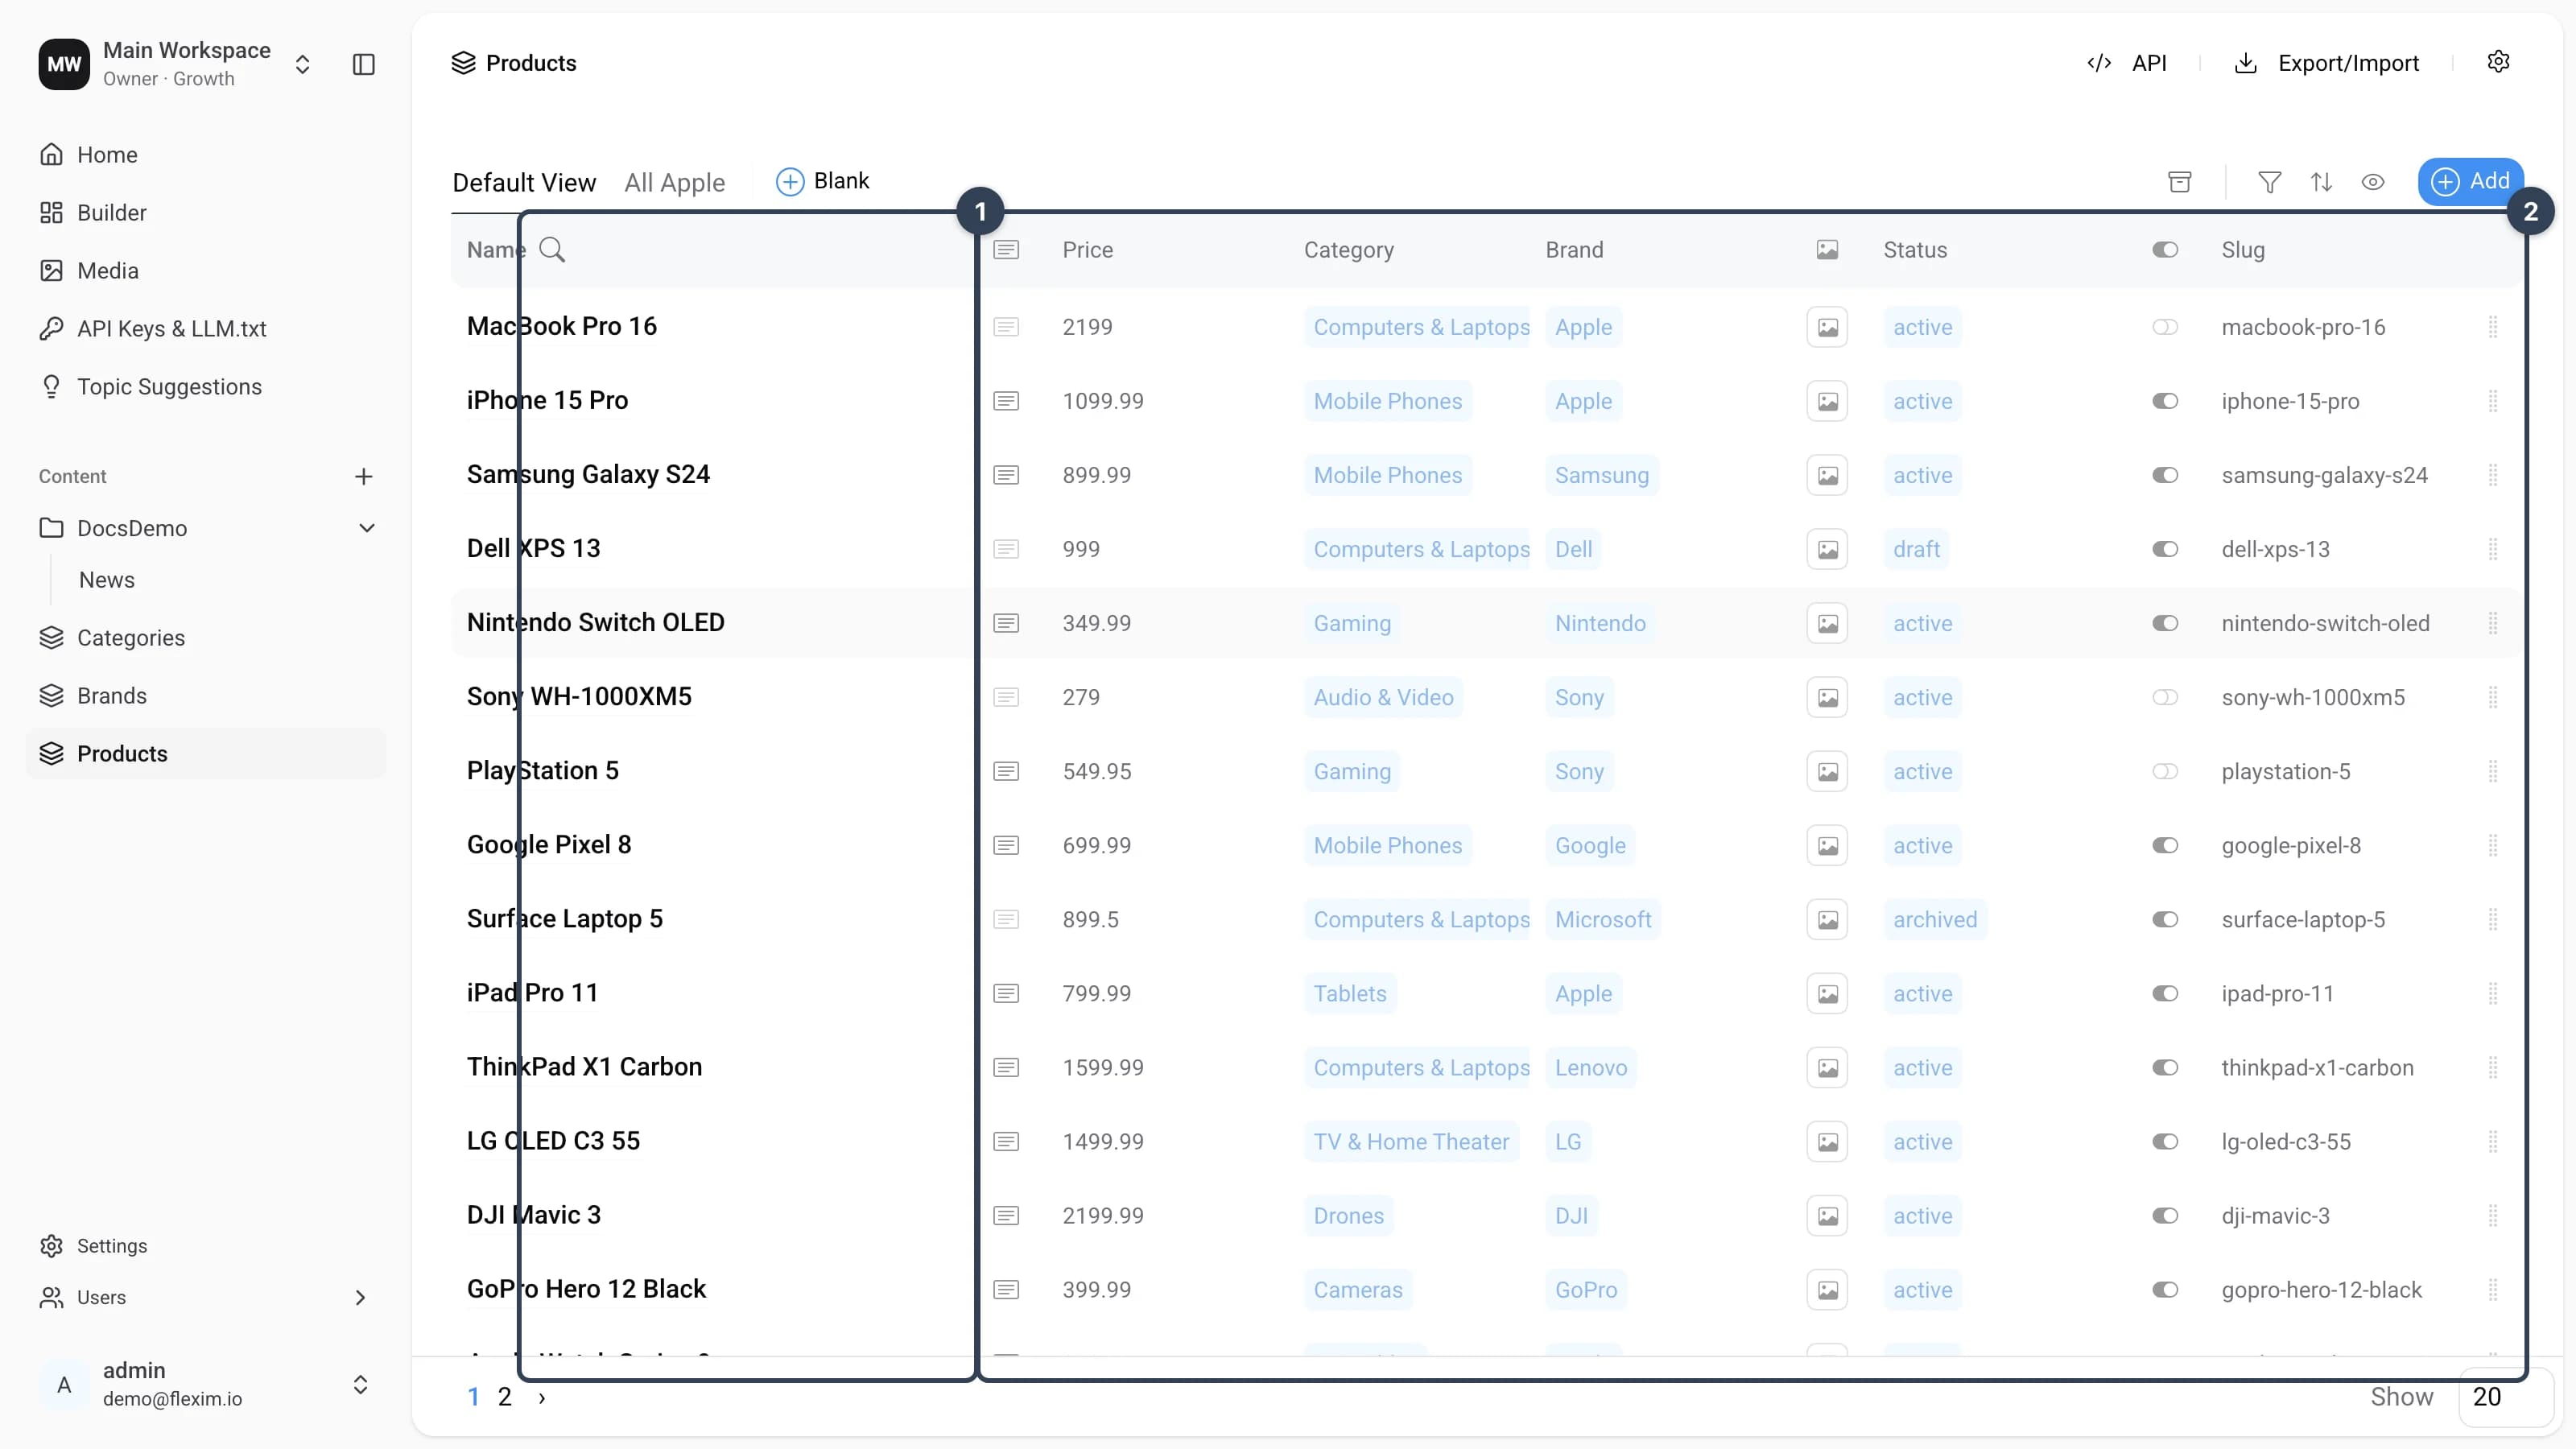Go to page 2
This screenshot has width=2576, height=1449.
(505, 1397)
